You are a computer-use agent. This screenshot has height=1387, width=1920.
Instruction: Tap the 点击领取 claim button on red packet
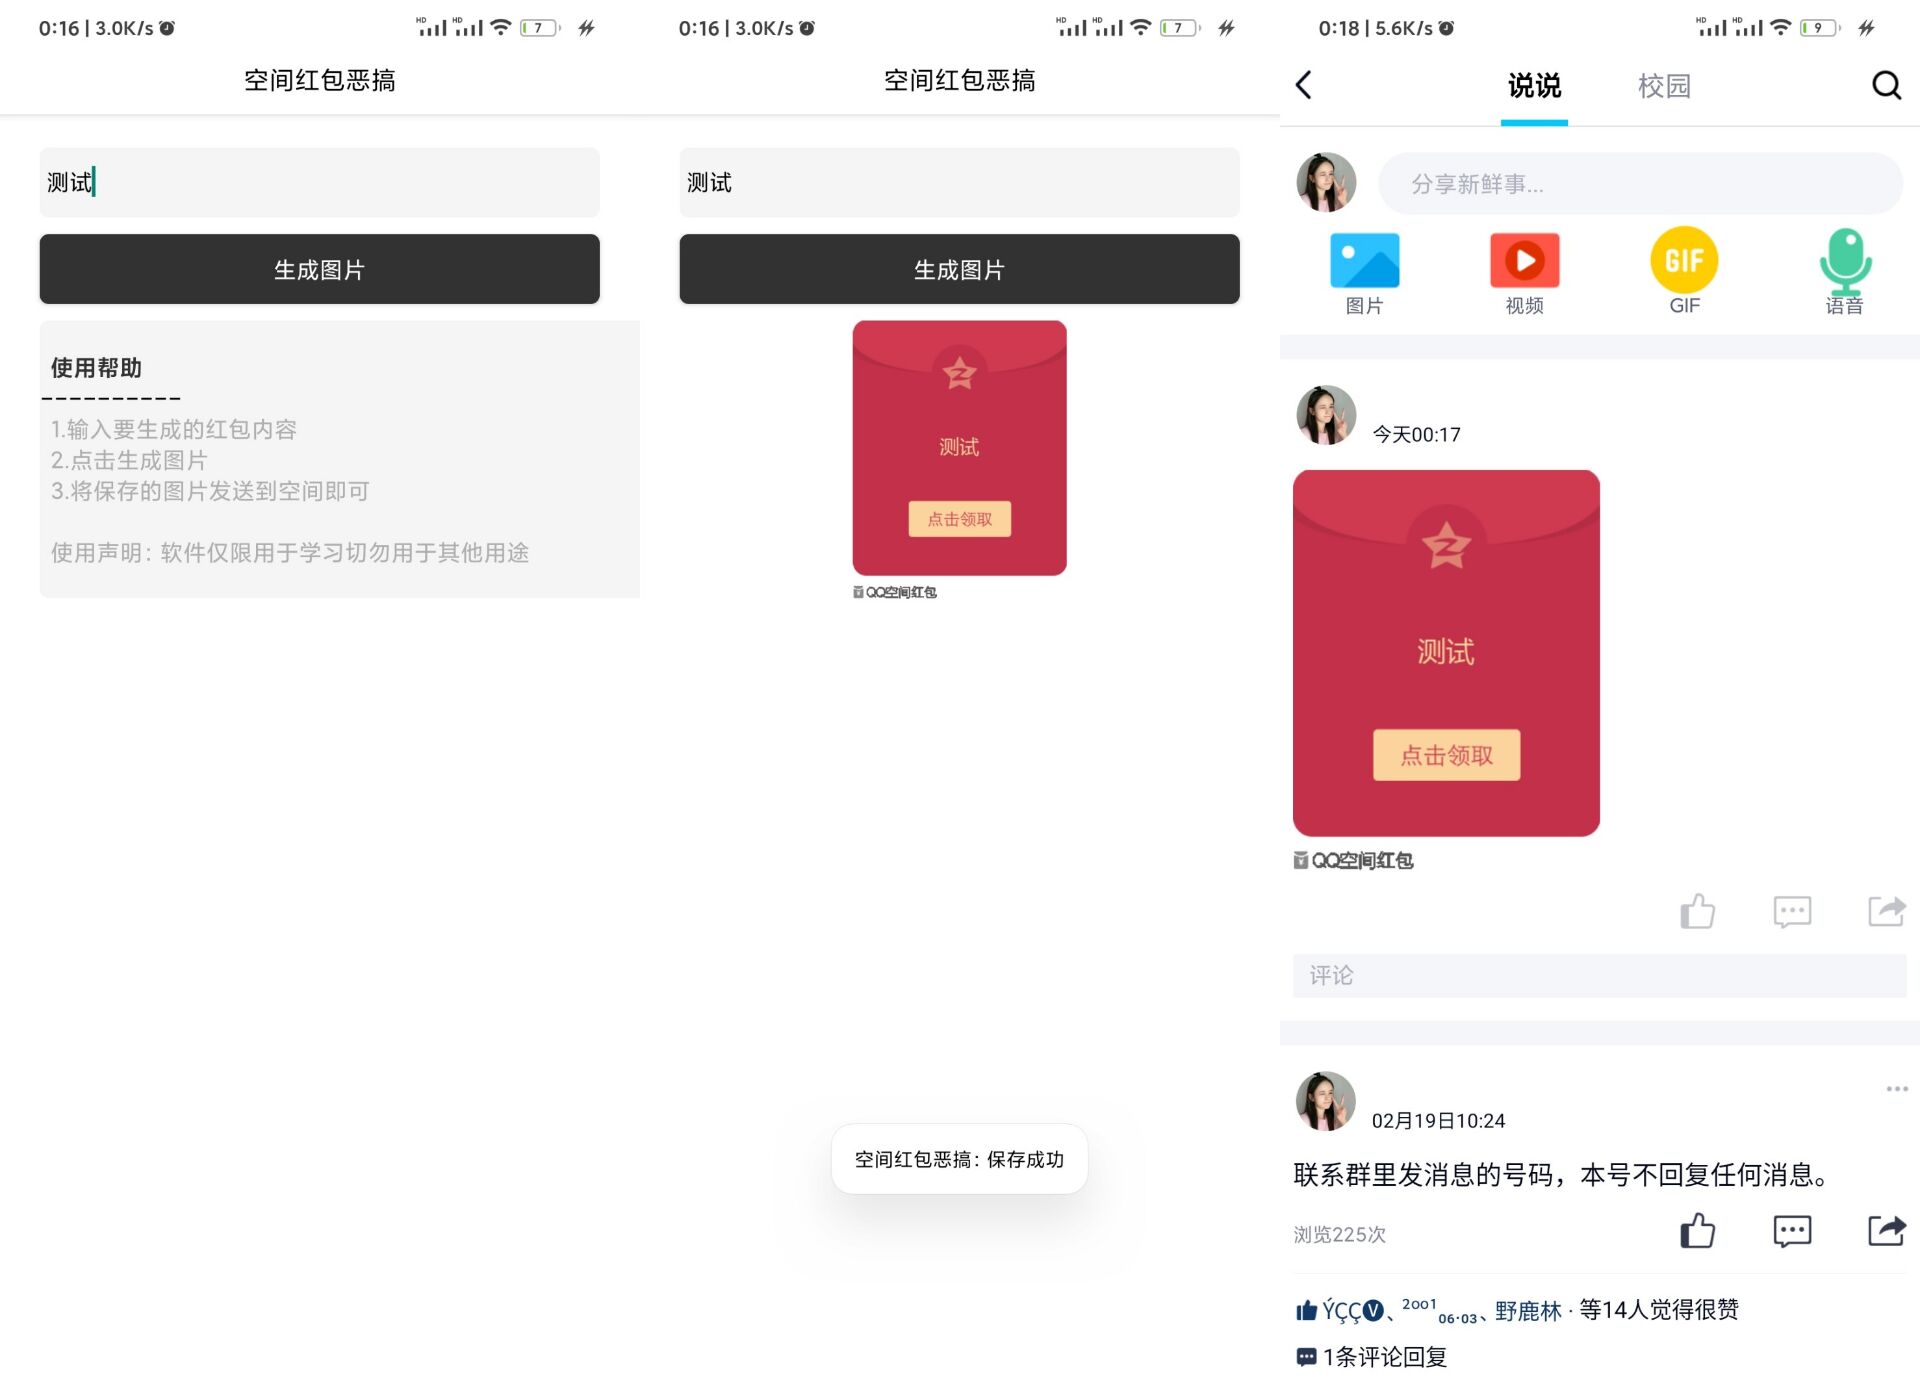coord(1446,756)
